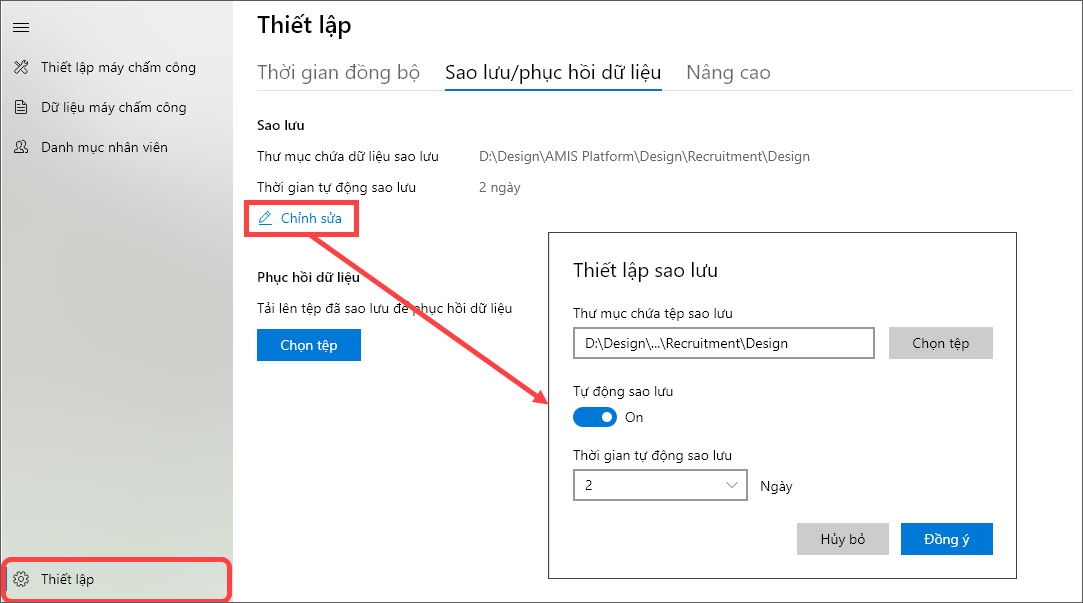Click the backup folder path input field
This screenshot has height=603, width=1083.
pyautogui.click(x=724, y=343)
